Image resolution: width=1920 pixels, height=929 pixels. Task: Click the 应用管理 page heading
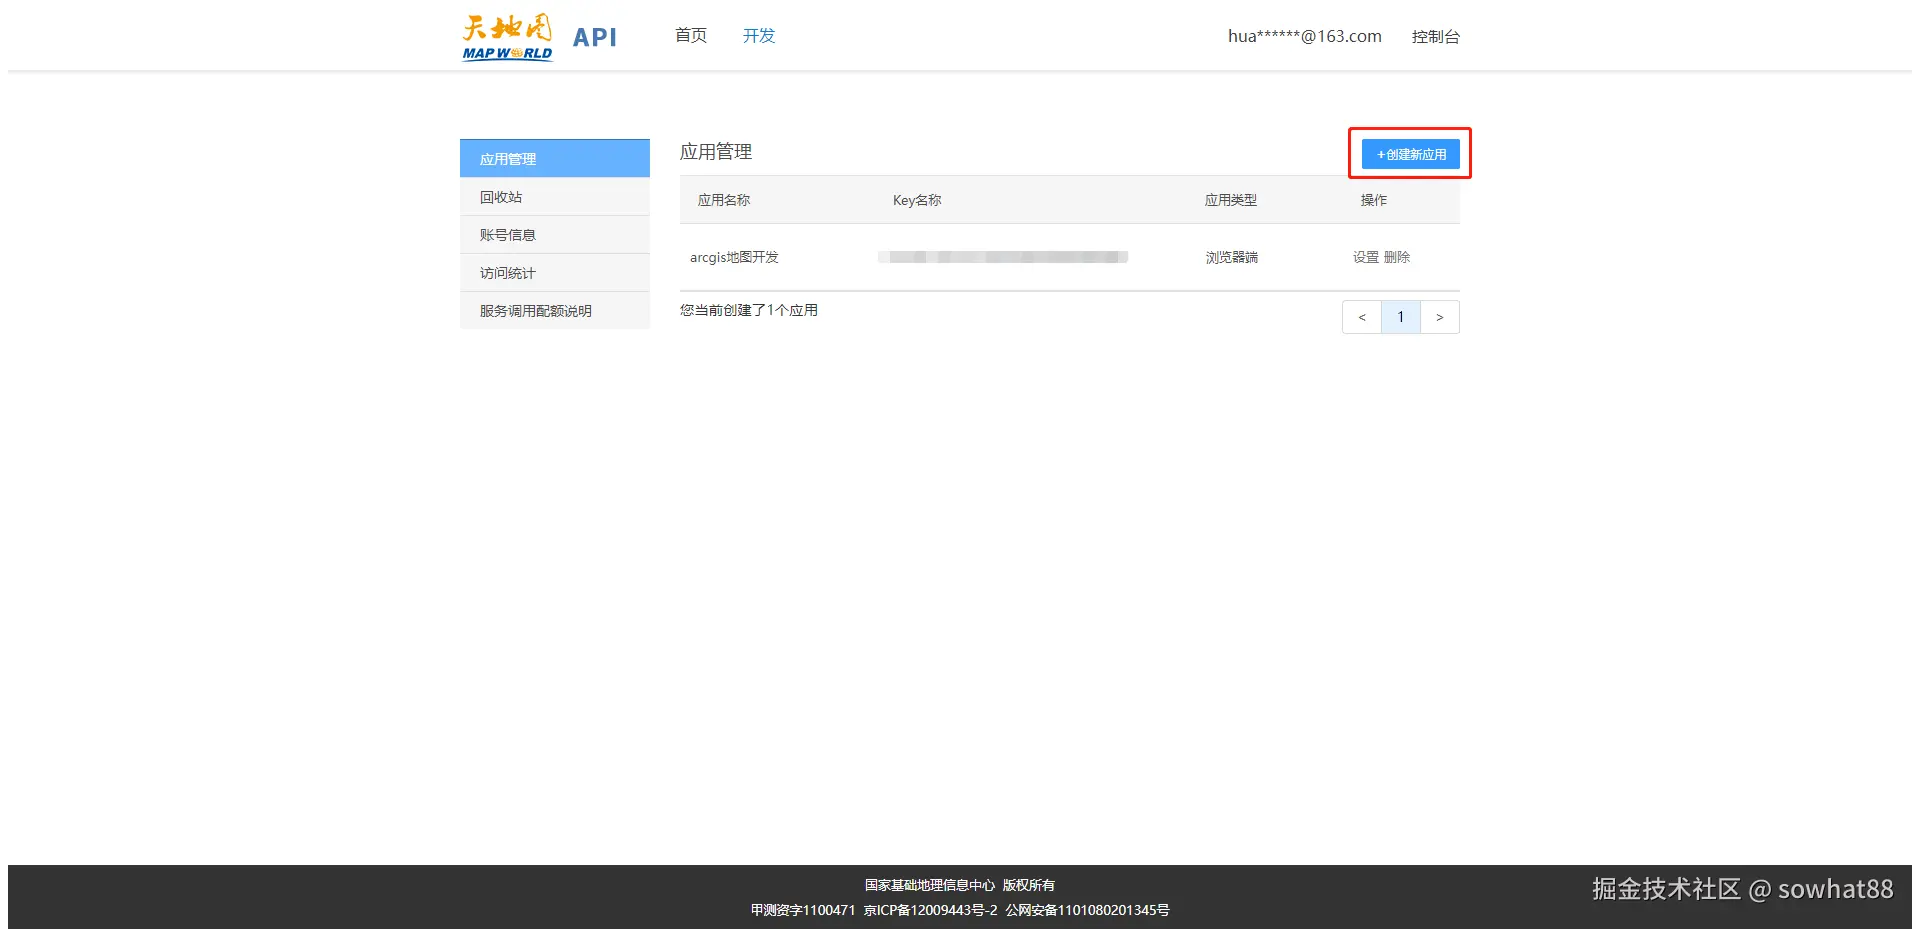pos(716,152)
